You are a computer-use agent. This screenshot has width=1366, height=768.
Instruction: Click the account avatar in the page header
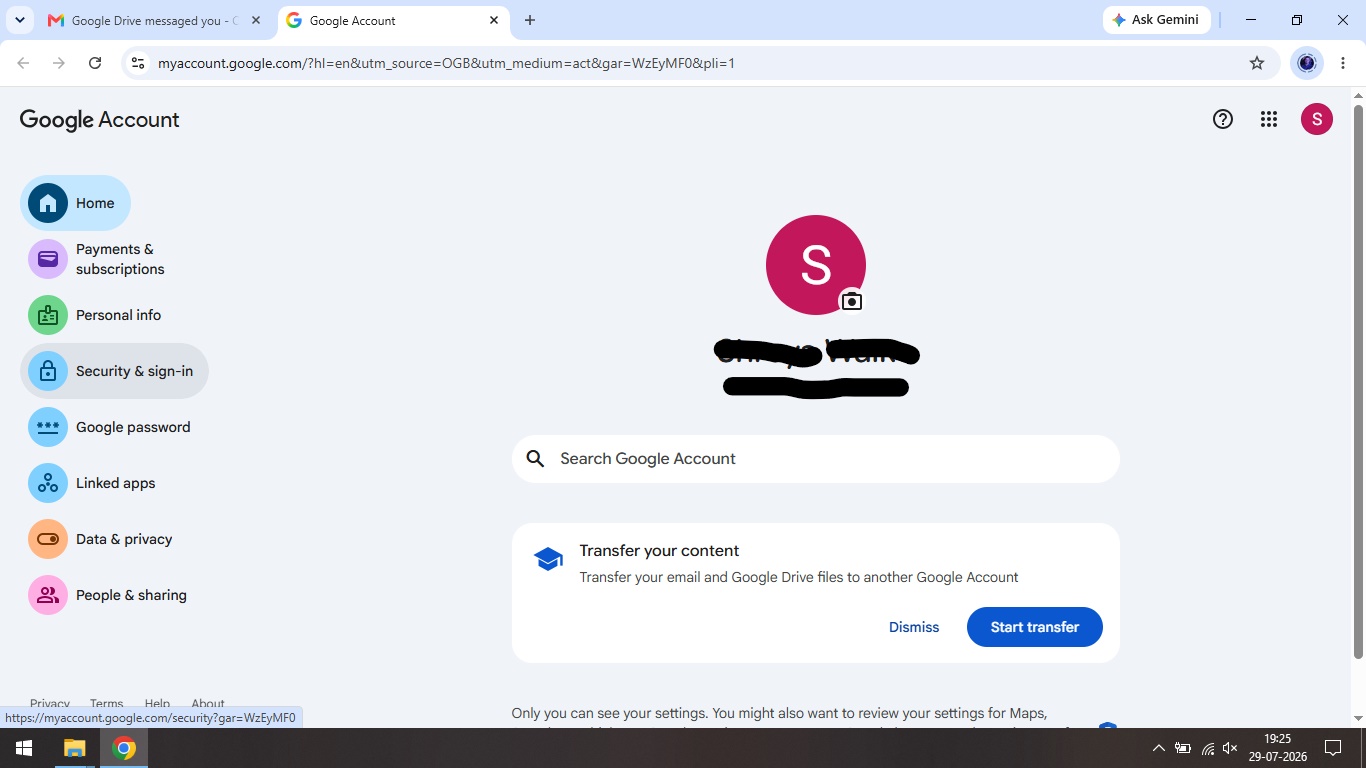point(1316,119)
